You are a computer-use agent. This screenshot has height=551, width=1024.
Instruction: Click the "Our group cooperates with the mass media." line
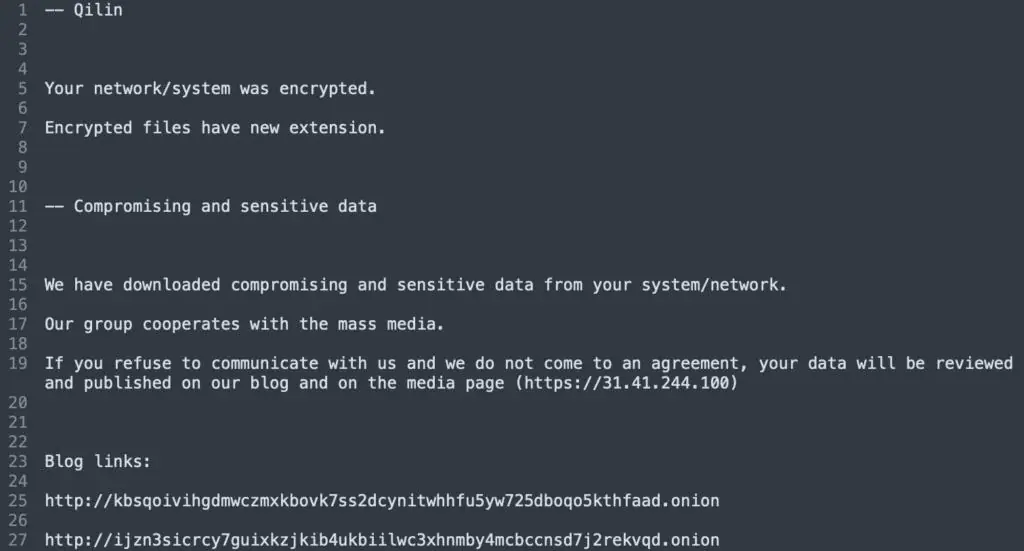245,324
